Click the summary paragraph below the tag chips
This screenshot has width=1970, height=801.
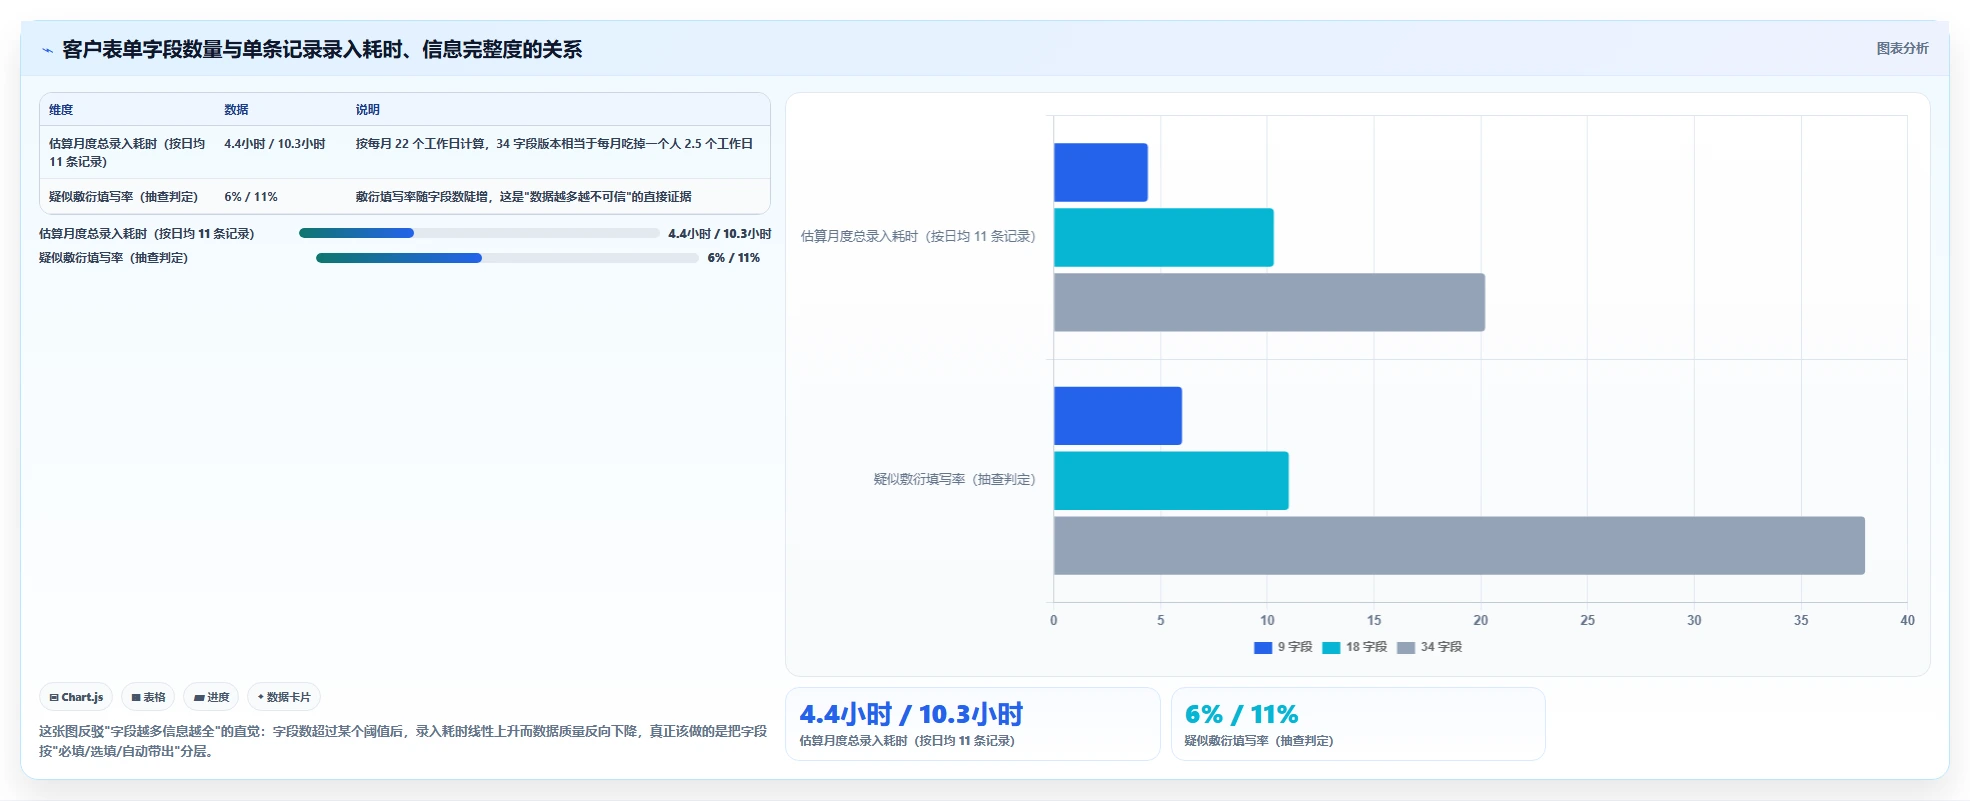click(x=403, y=741)
